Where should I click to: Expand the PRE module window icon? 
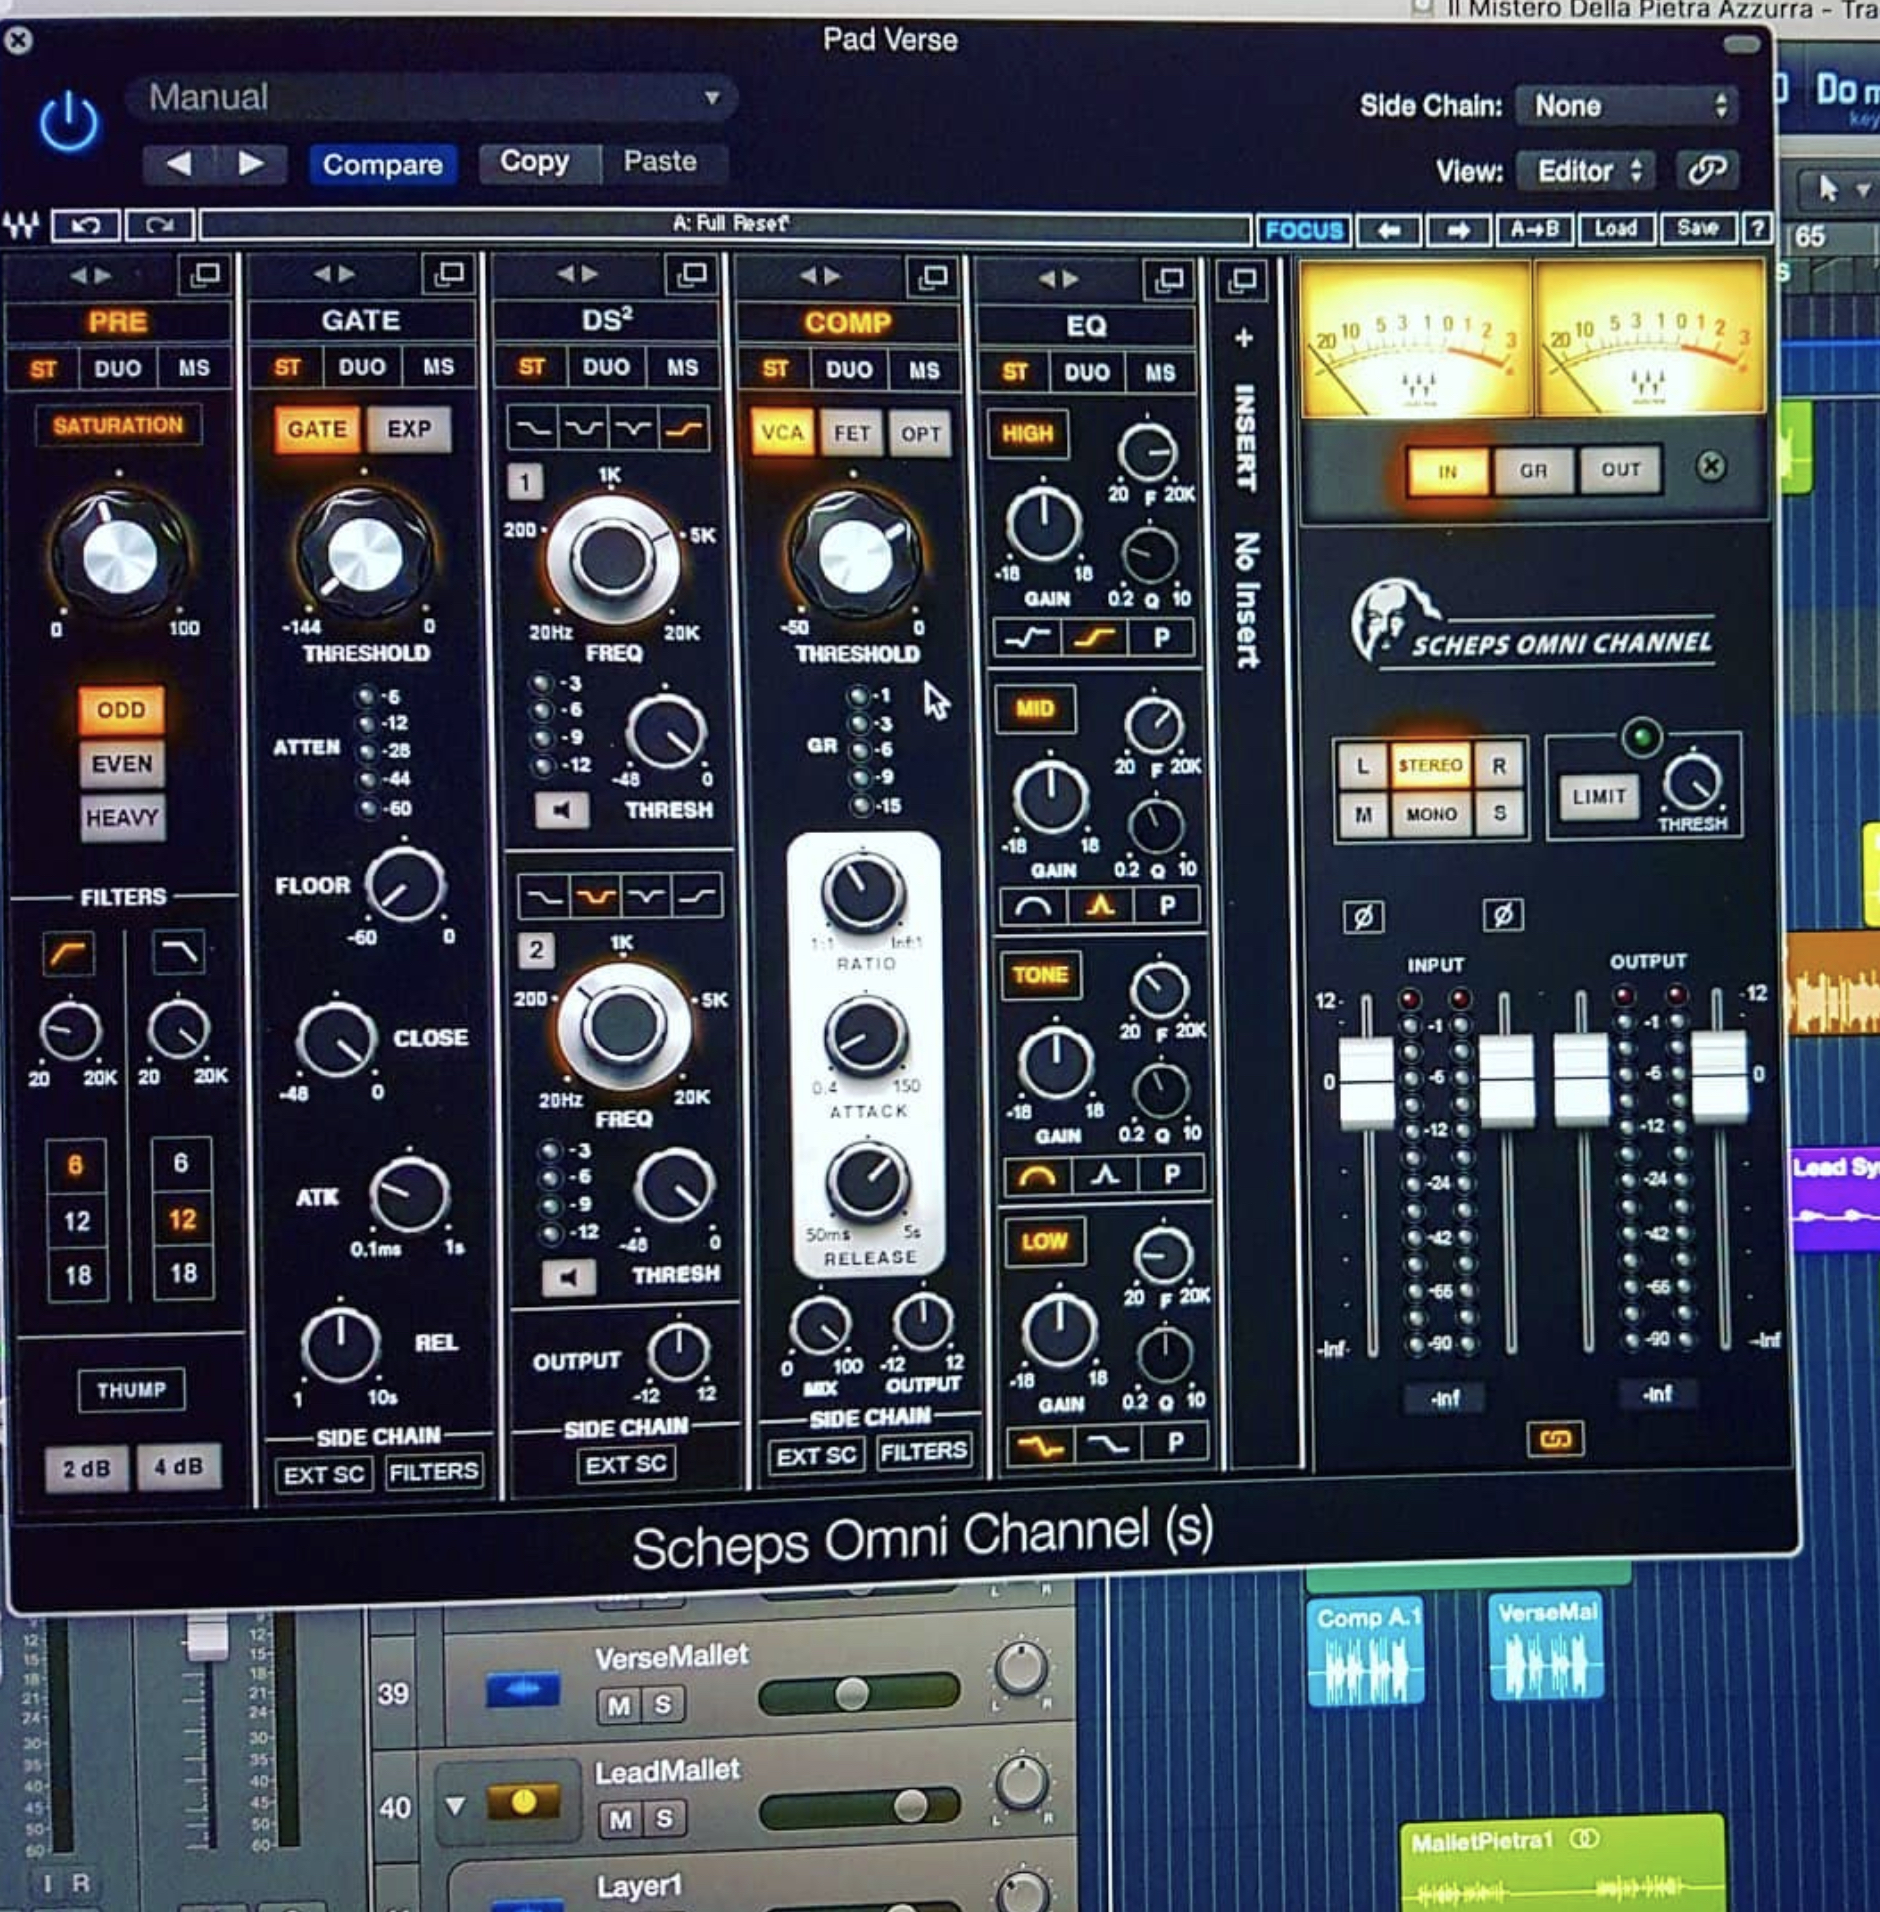(x=205, y=274)
